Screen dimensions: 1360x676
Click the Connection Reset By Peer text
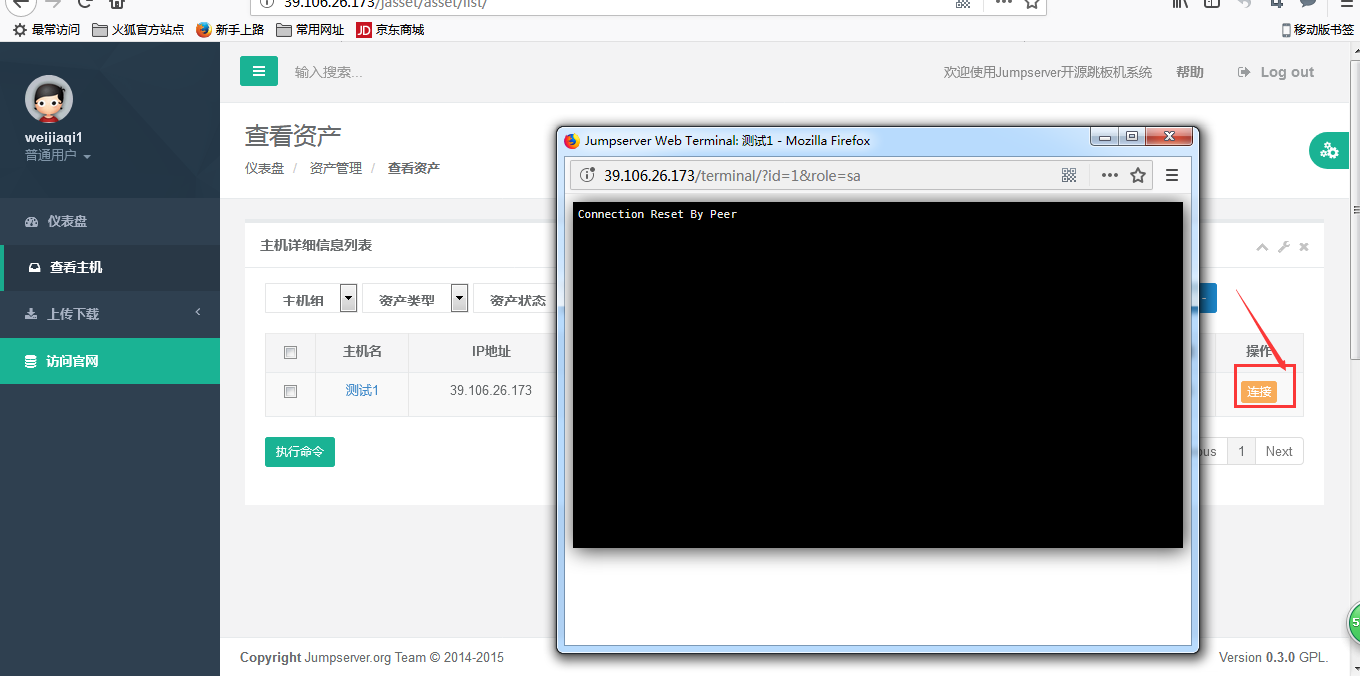coord(657,214)
